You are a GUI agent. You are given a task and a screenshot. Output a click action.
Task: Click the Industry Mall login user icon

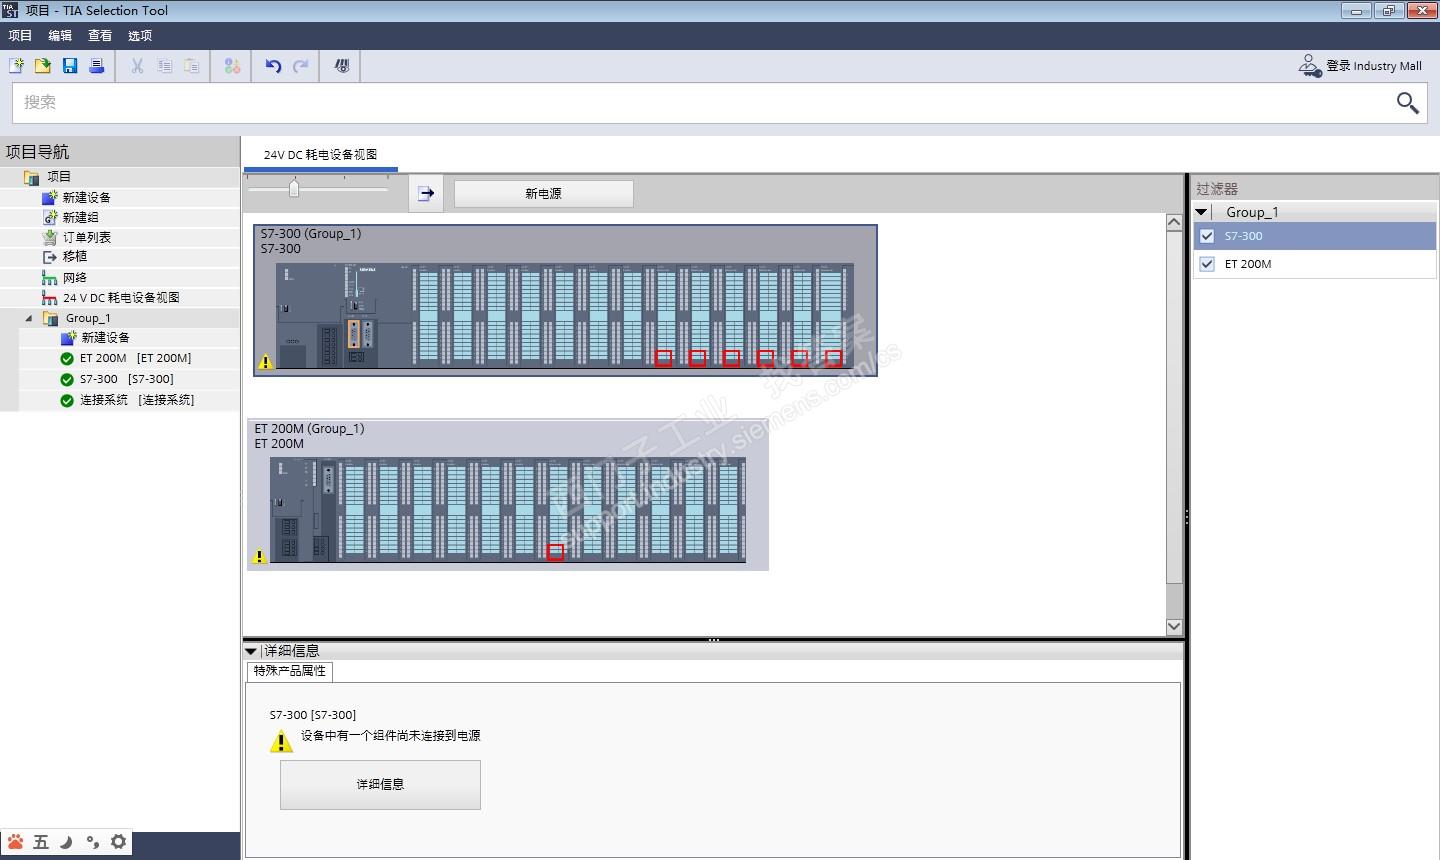1309,66
